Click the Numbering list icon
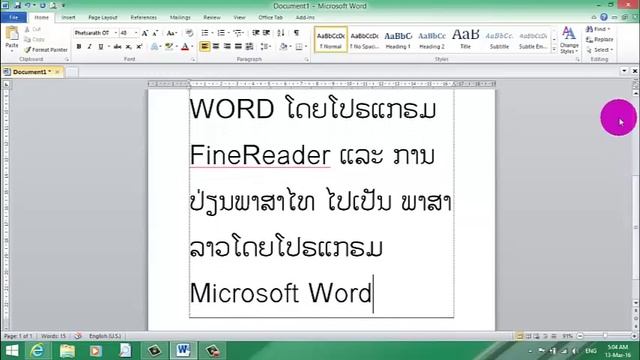 pyautogui.click(x=222, y=33)
